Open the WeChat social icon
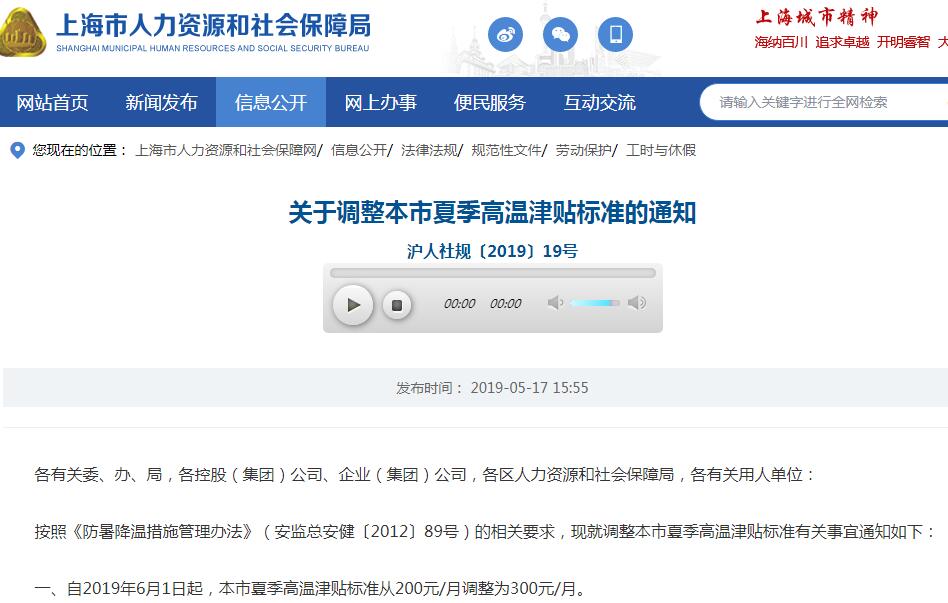 [560, 34]
